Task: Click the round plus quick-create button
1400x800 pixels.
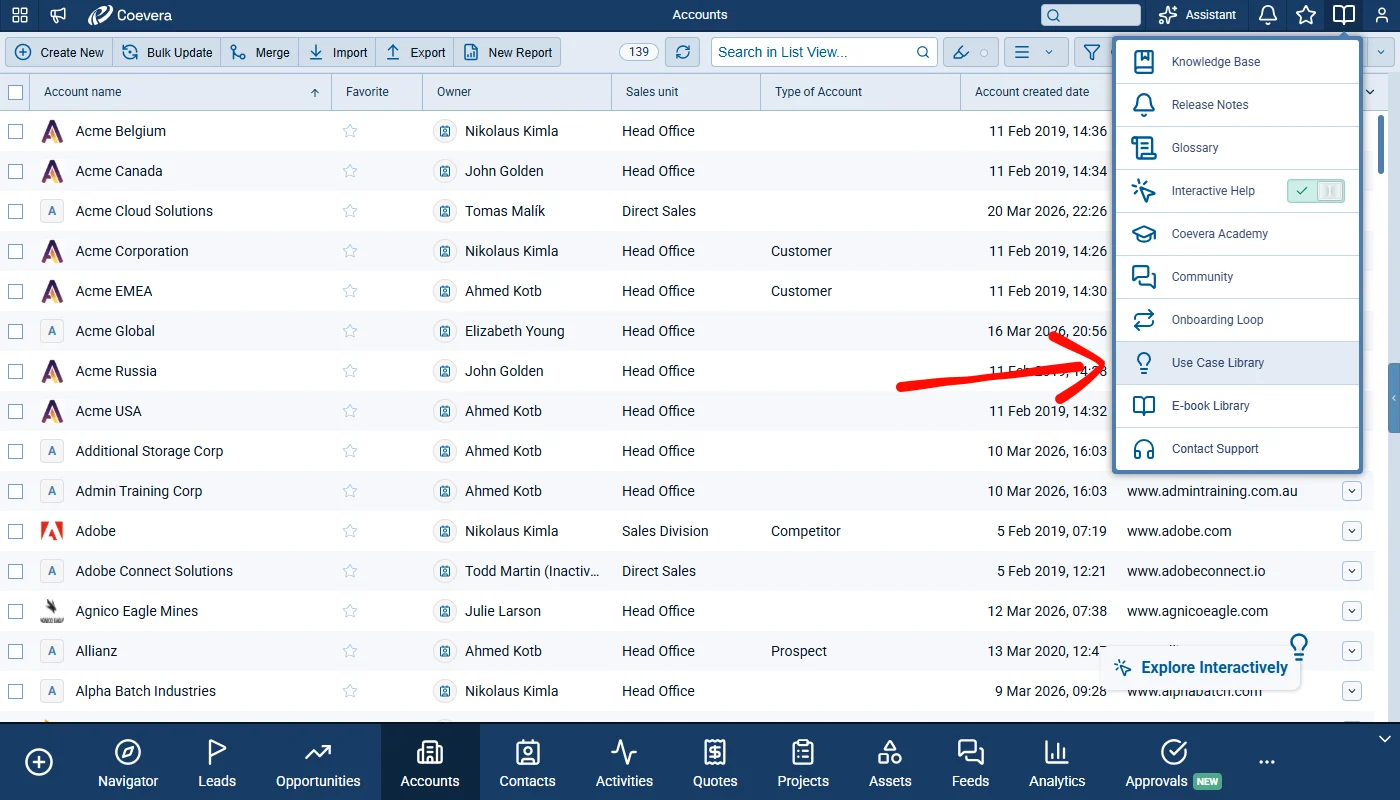Action: tap(39, 762)
